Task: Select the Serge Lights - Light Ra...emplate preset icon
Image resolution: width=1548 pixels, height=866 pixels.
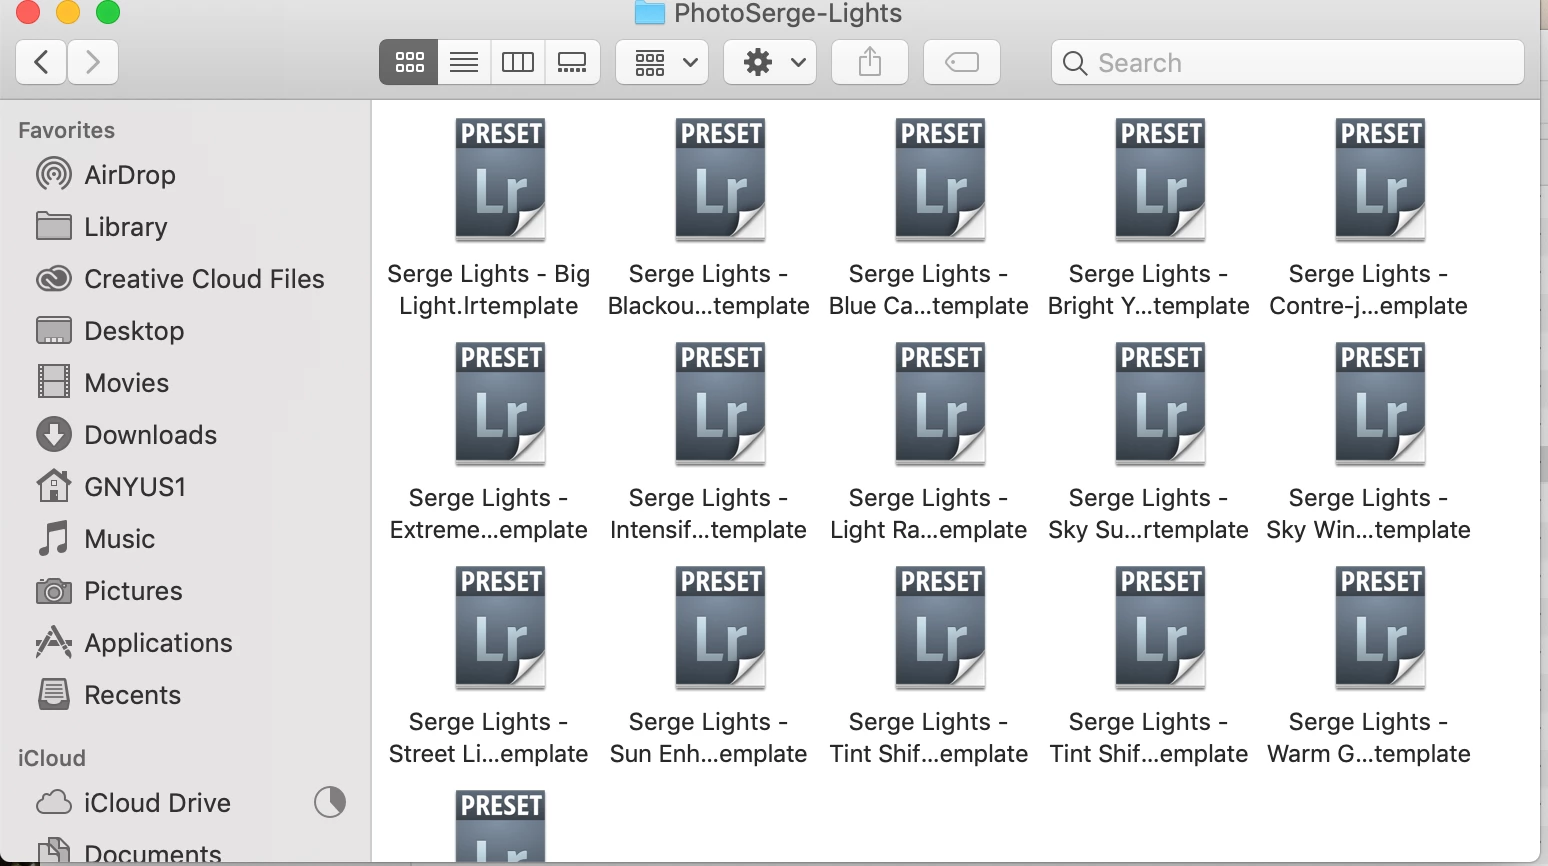Action: (940, 403)
